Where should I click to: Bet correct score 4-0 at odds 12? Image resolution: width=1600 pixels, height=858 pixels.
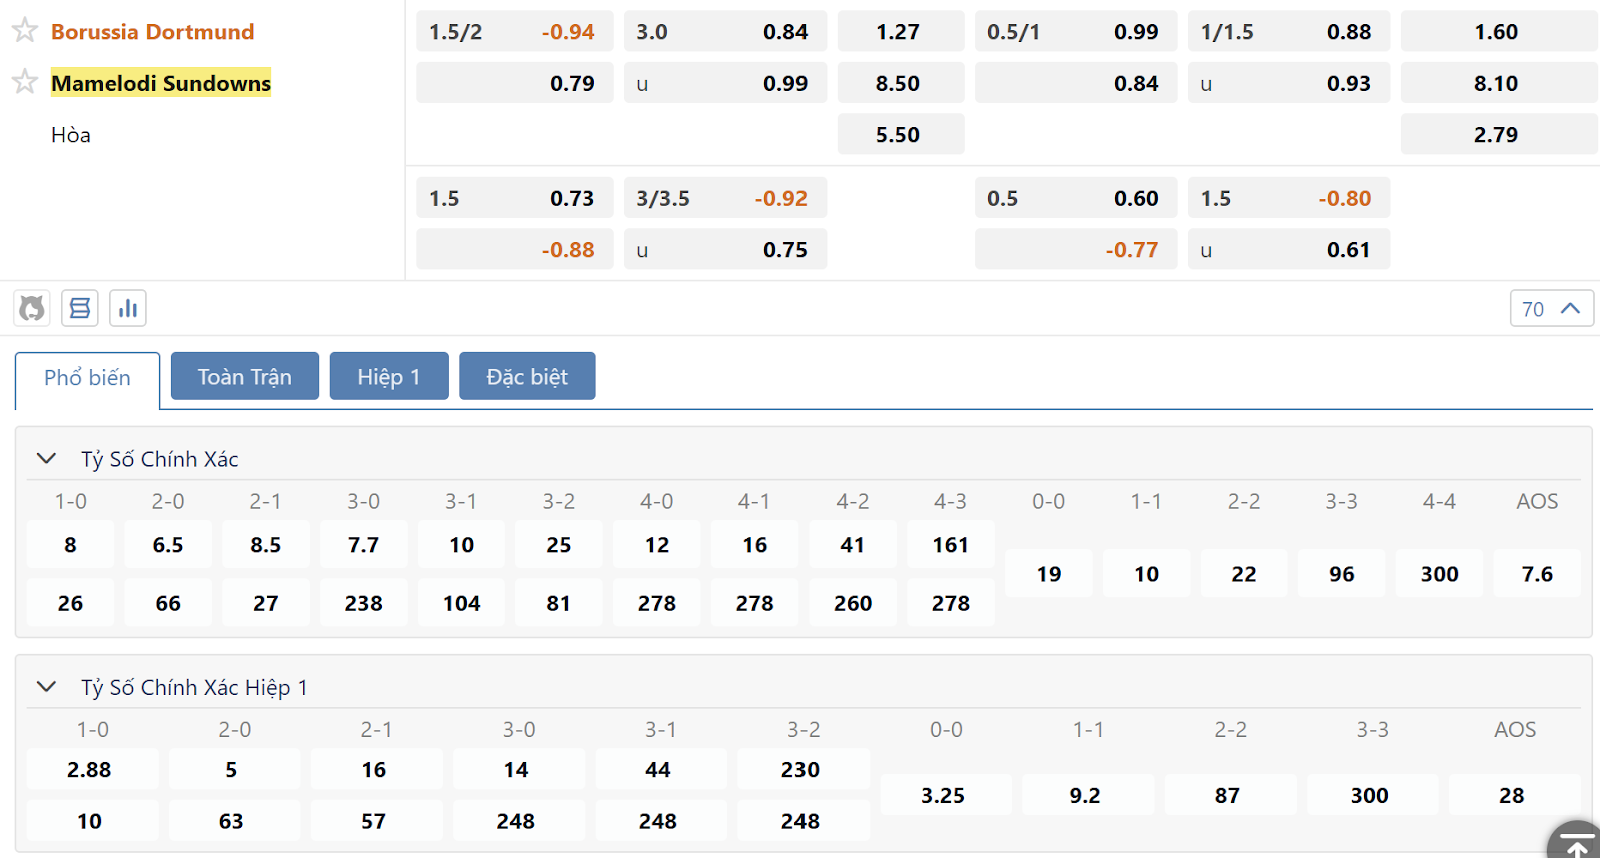[x=657, y=545]
